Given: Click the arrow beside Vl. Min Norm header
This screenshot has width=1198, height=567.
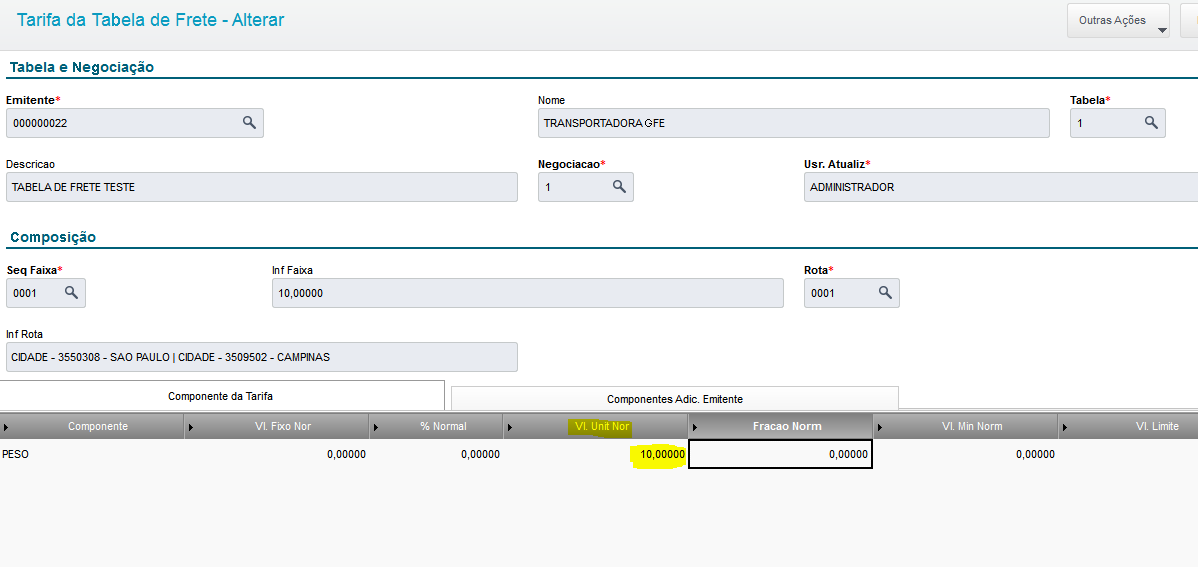Looking at the screenshot, I should coord(880,427).
